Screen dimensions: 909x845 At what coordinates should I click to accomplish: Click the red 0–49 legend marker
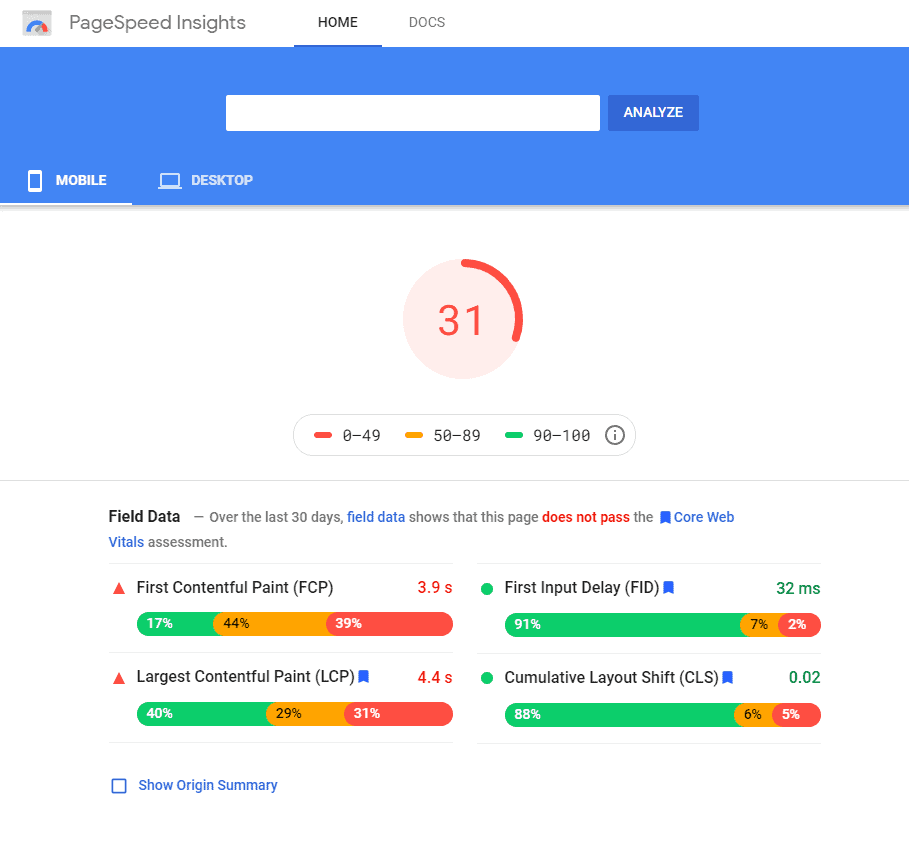tap(323, 435)
